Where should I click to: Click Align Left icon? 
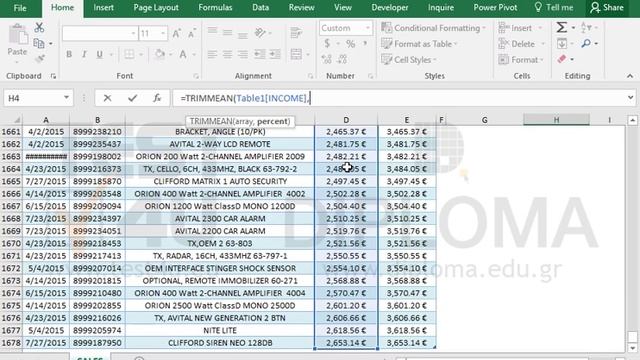pos(212,54)
